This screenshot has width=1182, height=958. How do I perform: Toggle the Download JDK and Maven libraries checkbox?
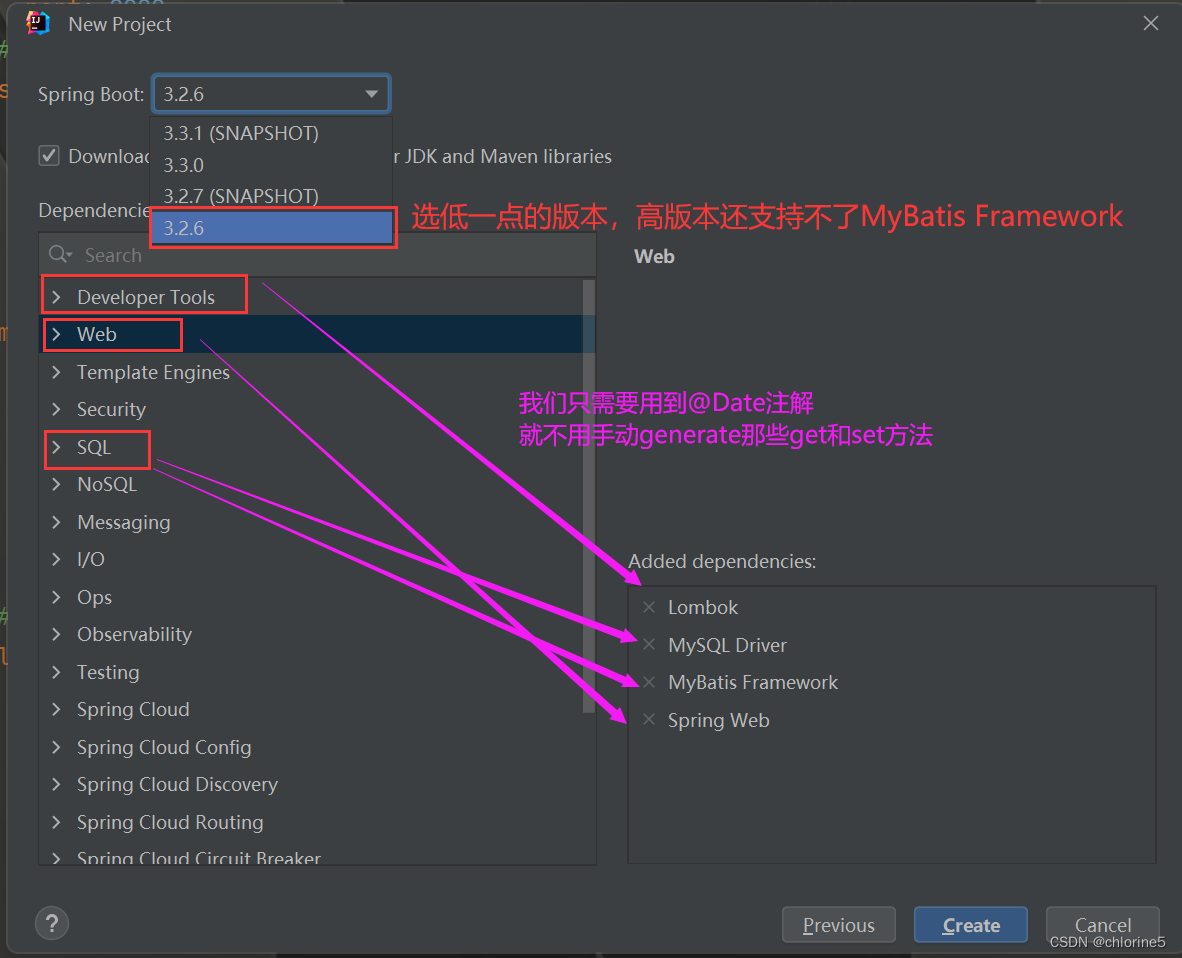click(49, 156)
